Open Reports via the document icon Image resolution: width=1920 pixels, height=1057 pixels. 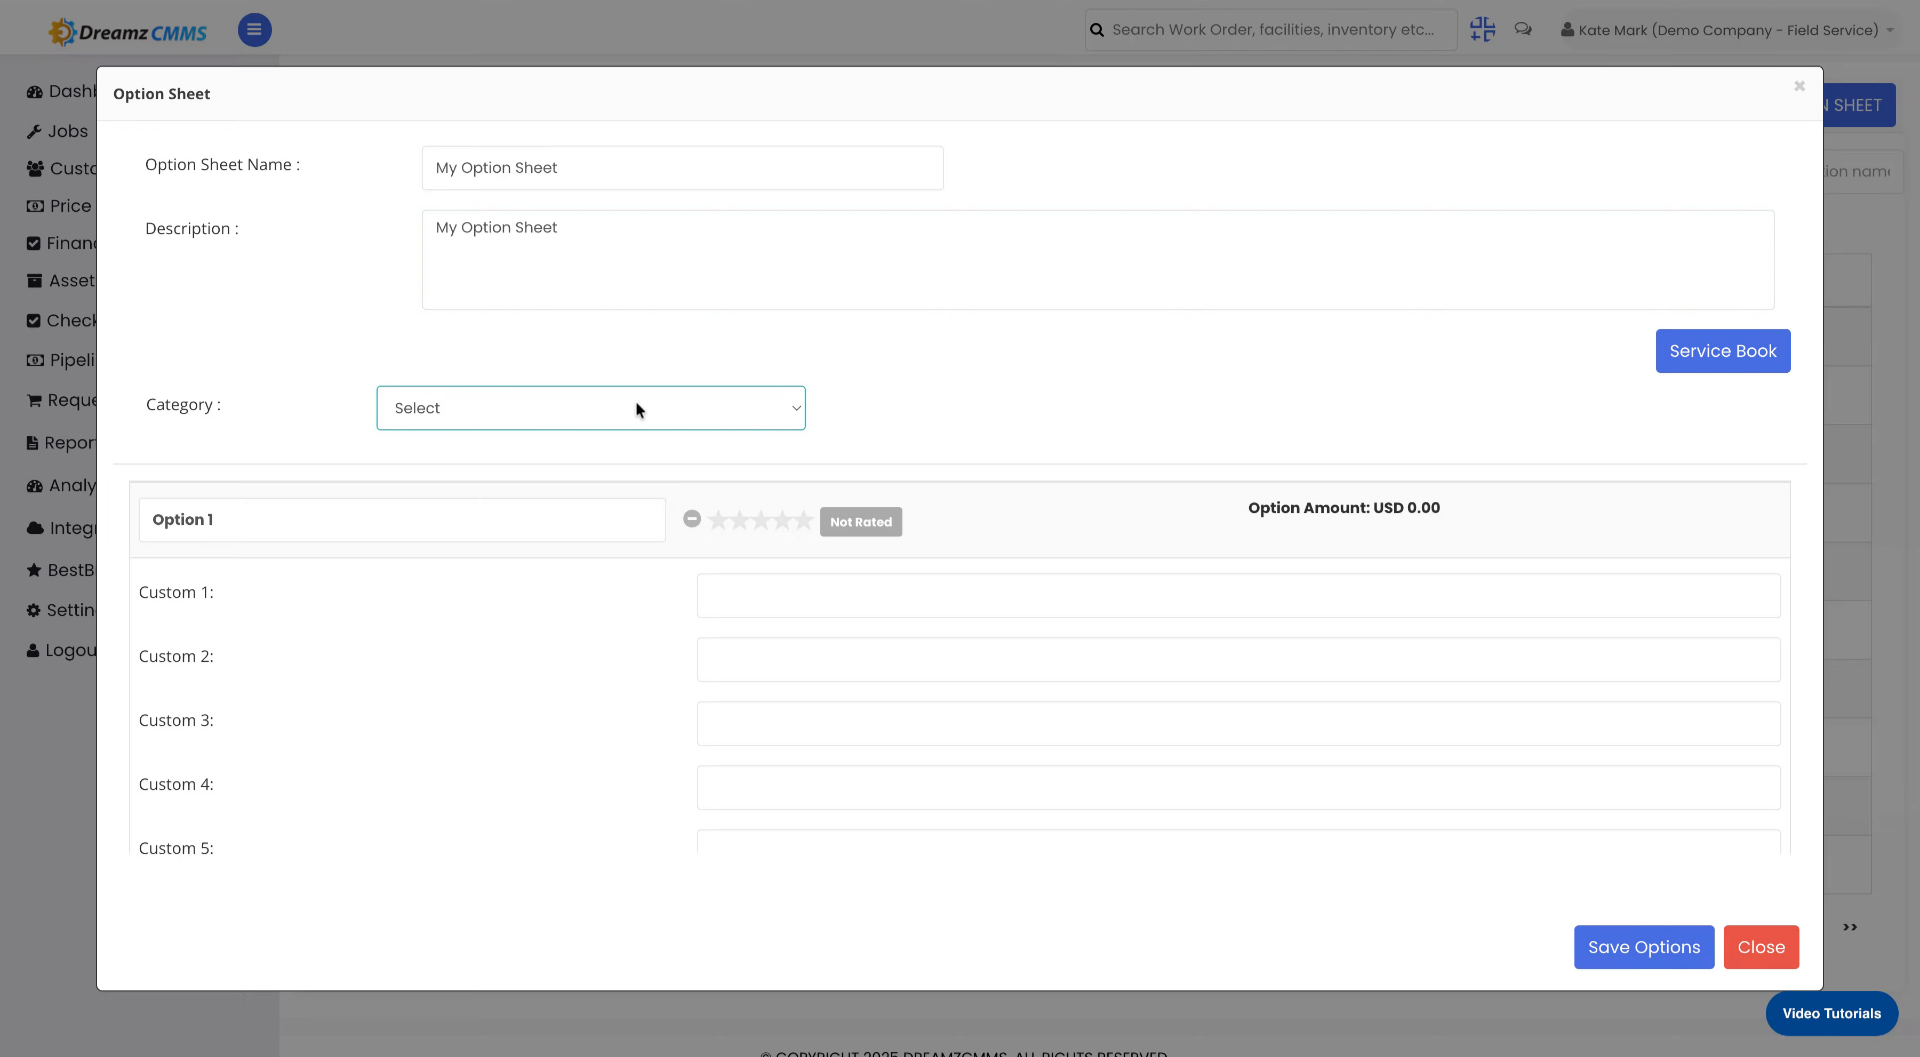coord(34,442)
